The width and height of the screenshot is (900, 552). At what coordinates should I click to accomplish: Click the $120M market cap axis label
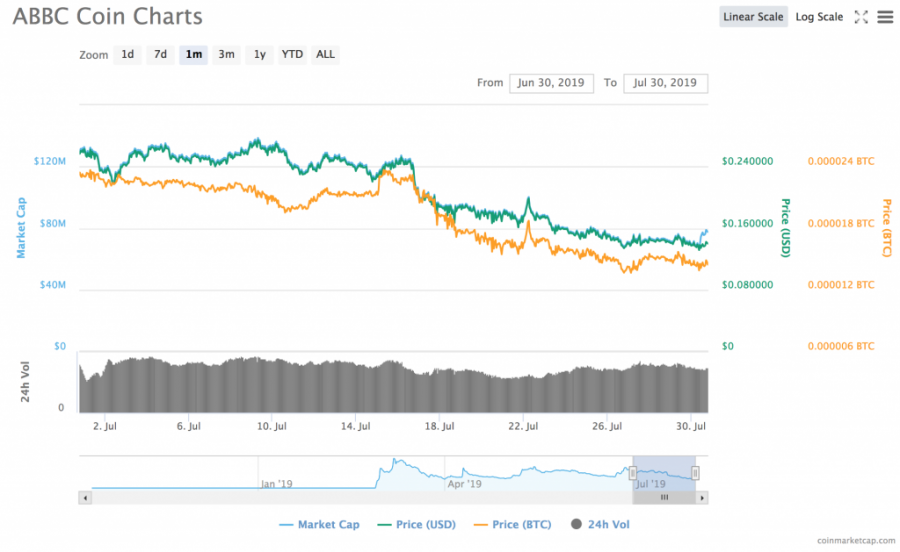49,161
